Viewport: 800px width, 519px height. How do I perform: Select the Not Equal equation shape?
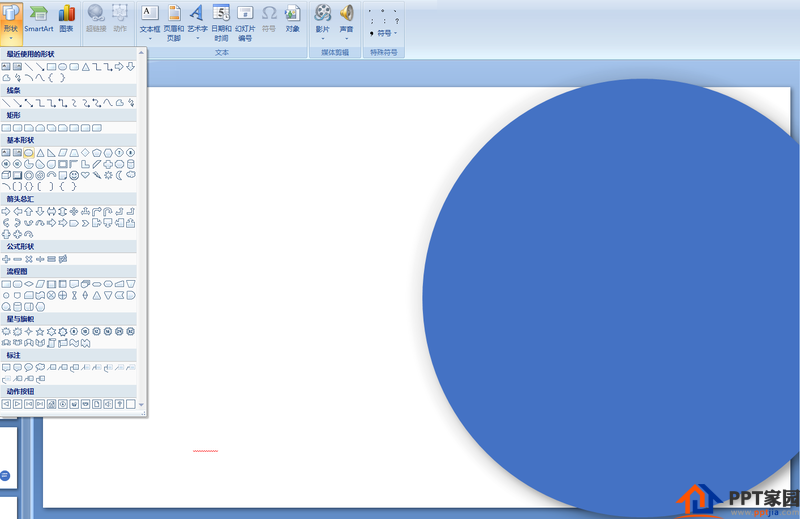tap(63, 259)
